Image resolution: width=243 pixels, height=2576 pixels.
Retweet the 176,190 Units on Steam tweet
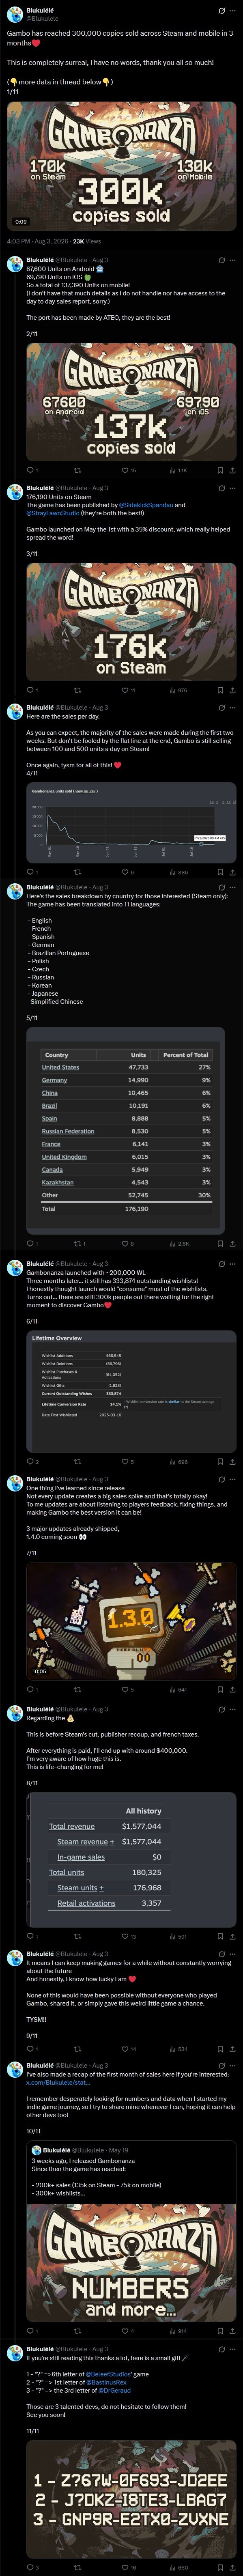[x=78, y=690]
